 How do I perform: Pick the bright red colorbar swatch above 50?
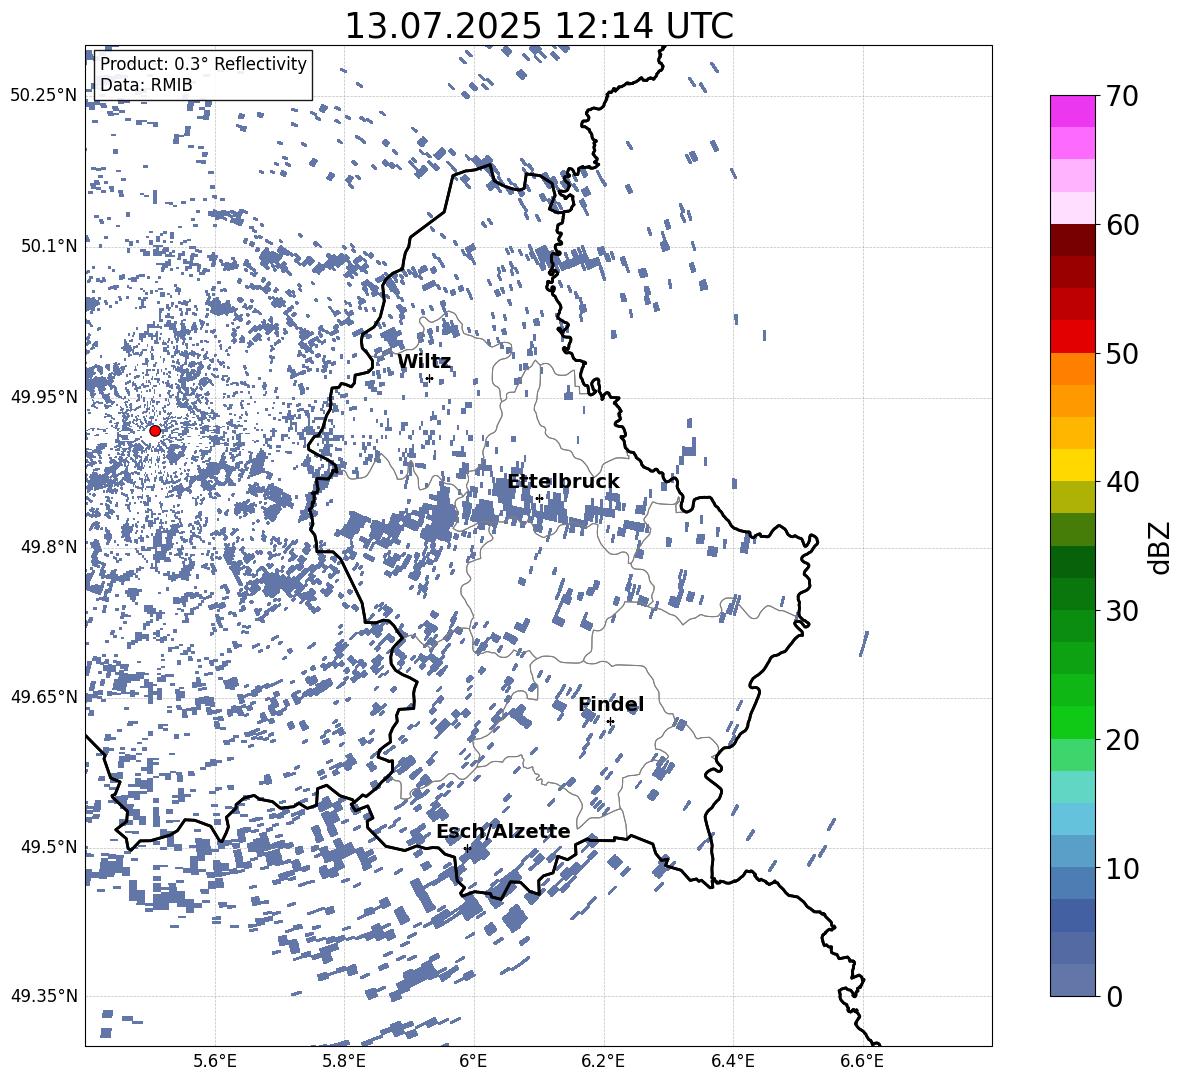[1073, 337]
